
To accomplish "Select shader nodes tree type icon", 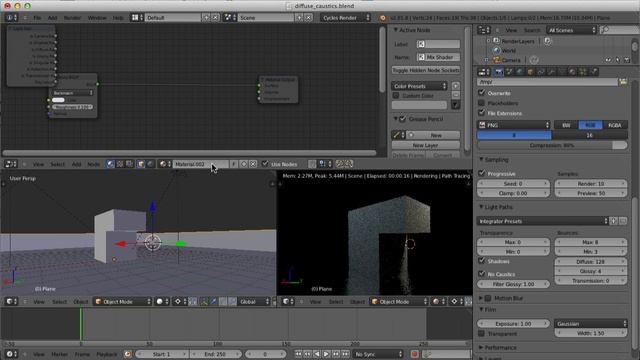I will (x=111, y=164).
